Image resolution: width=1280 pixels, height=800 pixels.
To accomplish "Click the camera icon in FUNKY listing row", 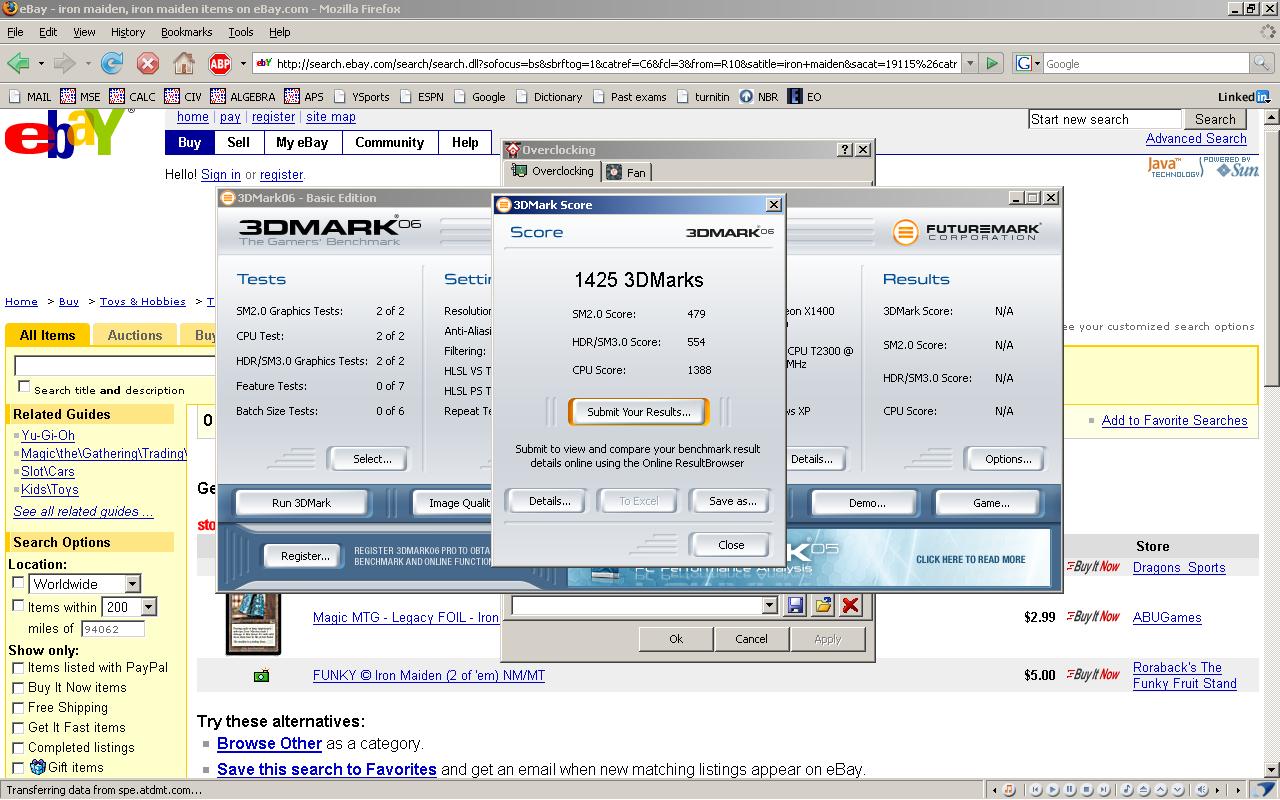I will pos(261,676).
